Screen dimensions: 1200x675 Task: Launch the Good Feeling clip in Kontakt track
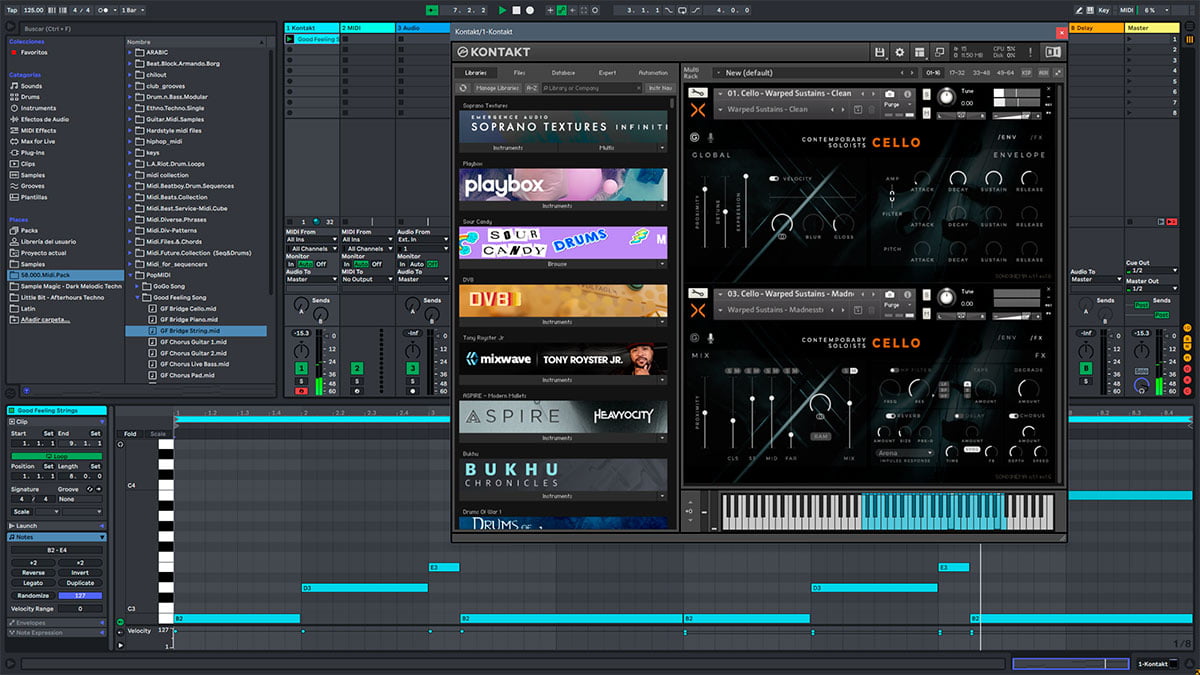tap(290, 39)
